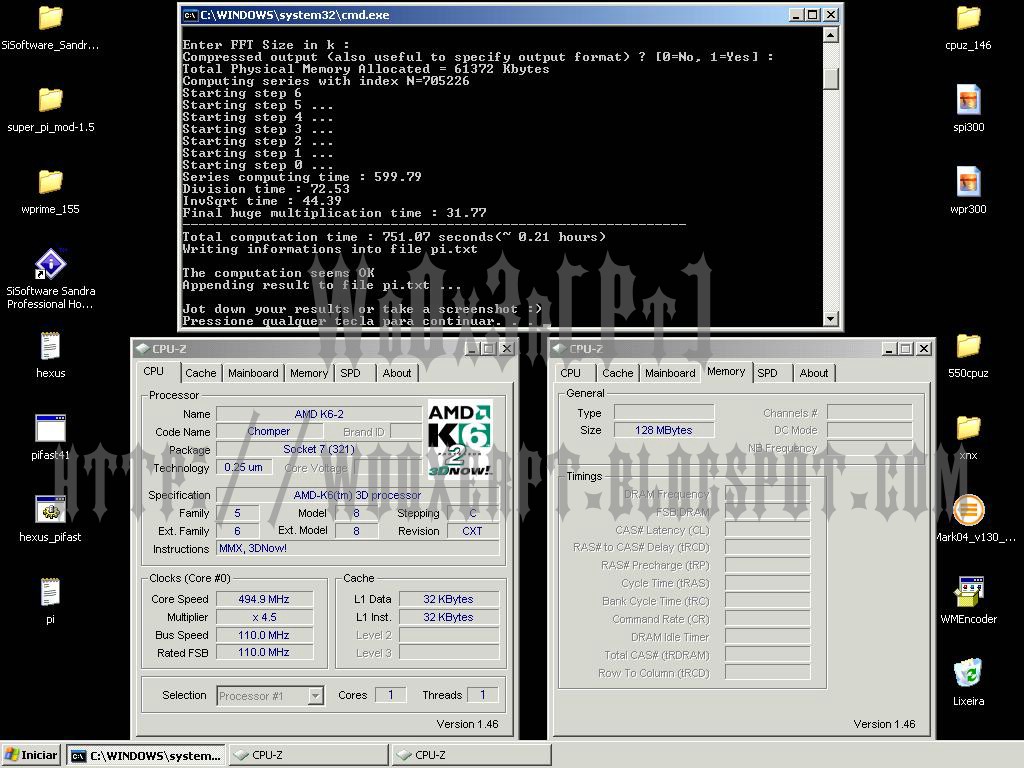Image resolution: width=1024 pixels, height=768 pixels.
Task: Click the Threads value field
Action: pos(483,695)
